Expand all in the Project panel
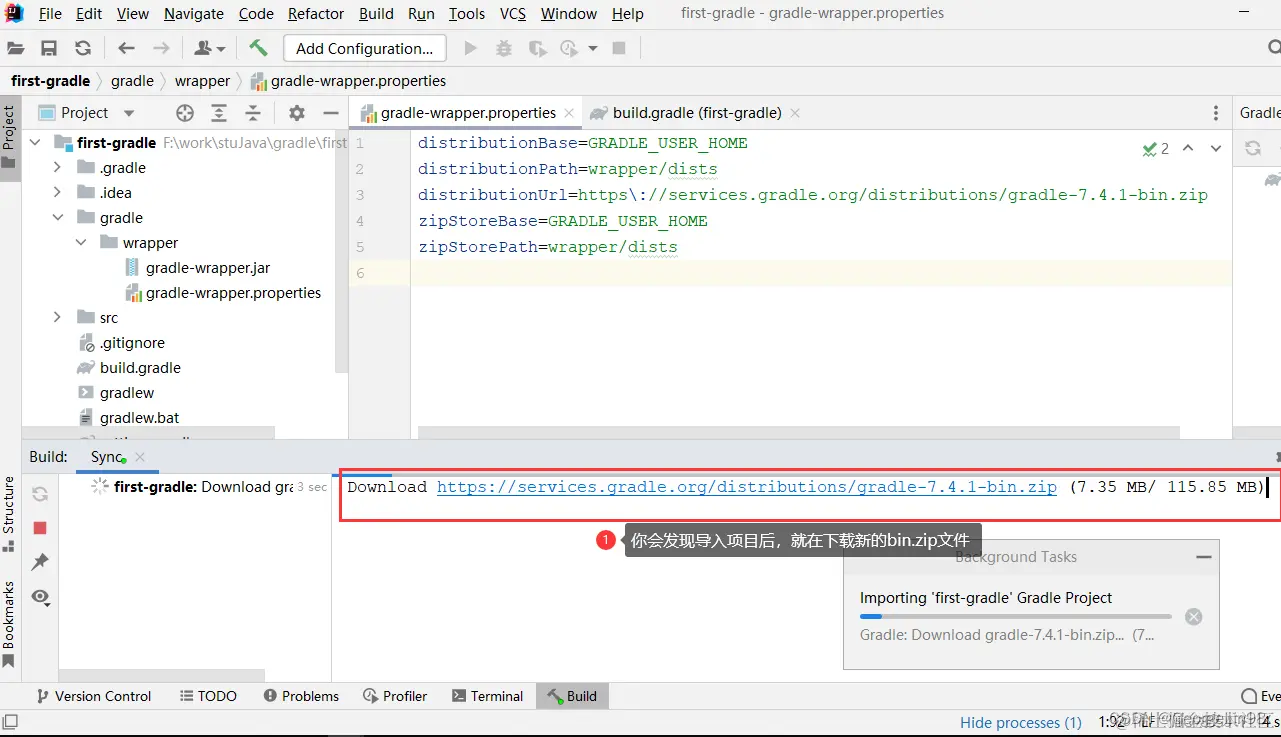Viewport: 1281px width, 737px height. [219, 113]
